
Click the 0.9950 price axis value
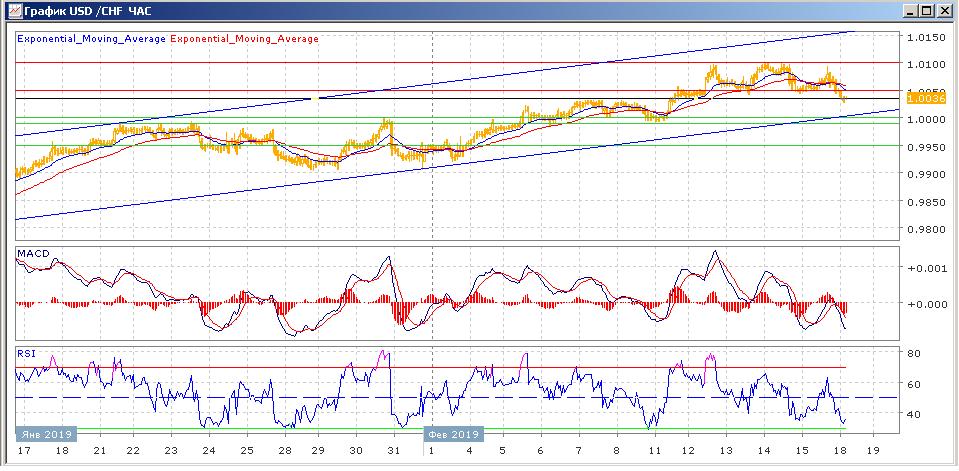click(x=926, y=147)
